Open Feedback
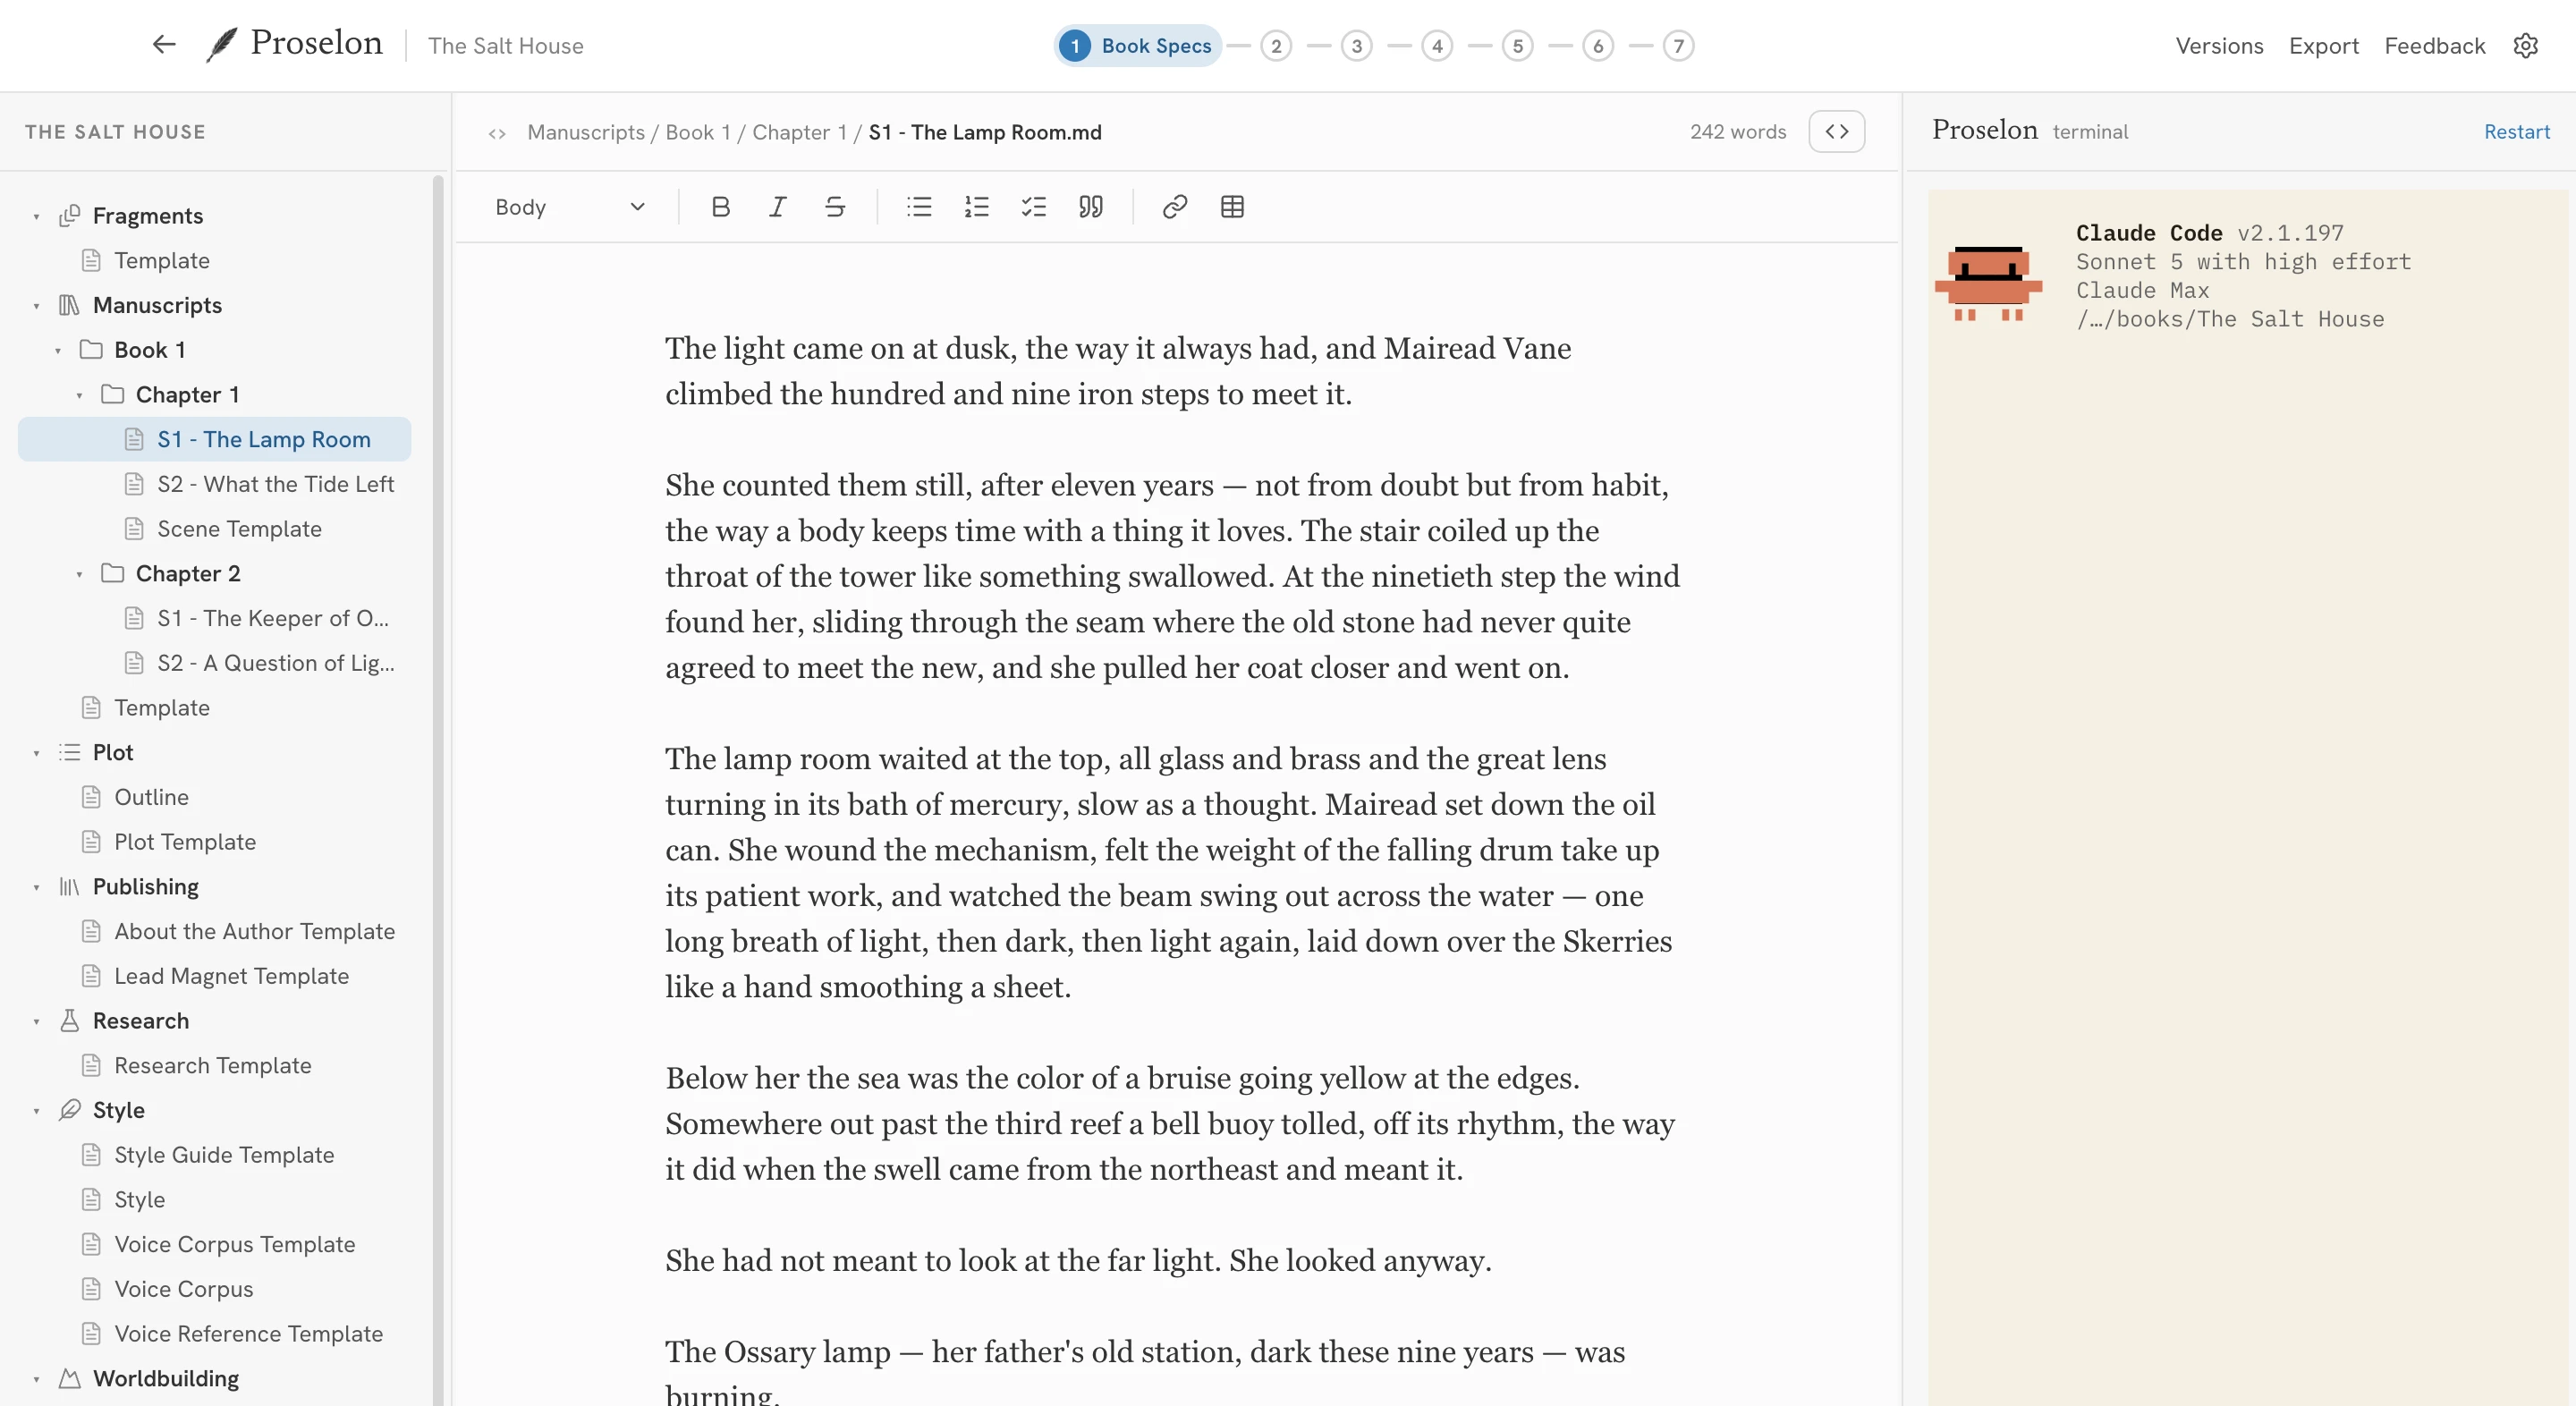The width and height of the screenshot is (2576, 1406). 2434,46
